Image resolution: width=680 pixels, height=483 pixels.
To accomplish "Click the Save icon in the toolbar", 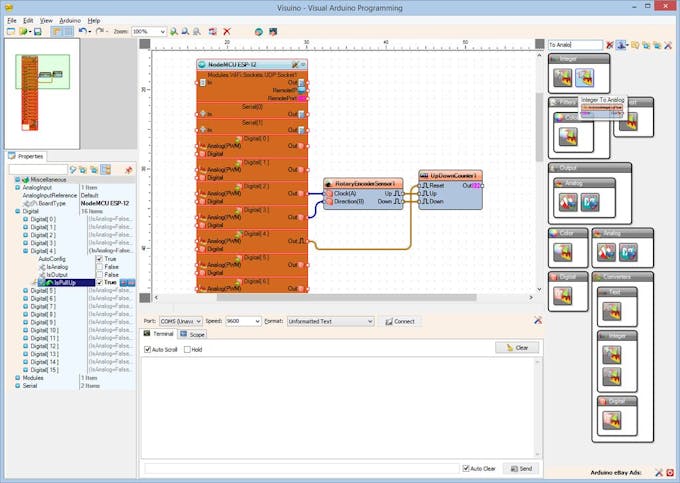I will pos(37,31).
